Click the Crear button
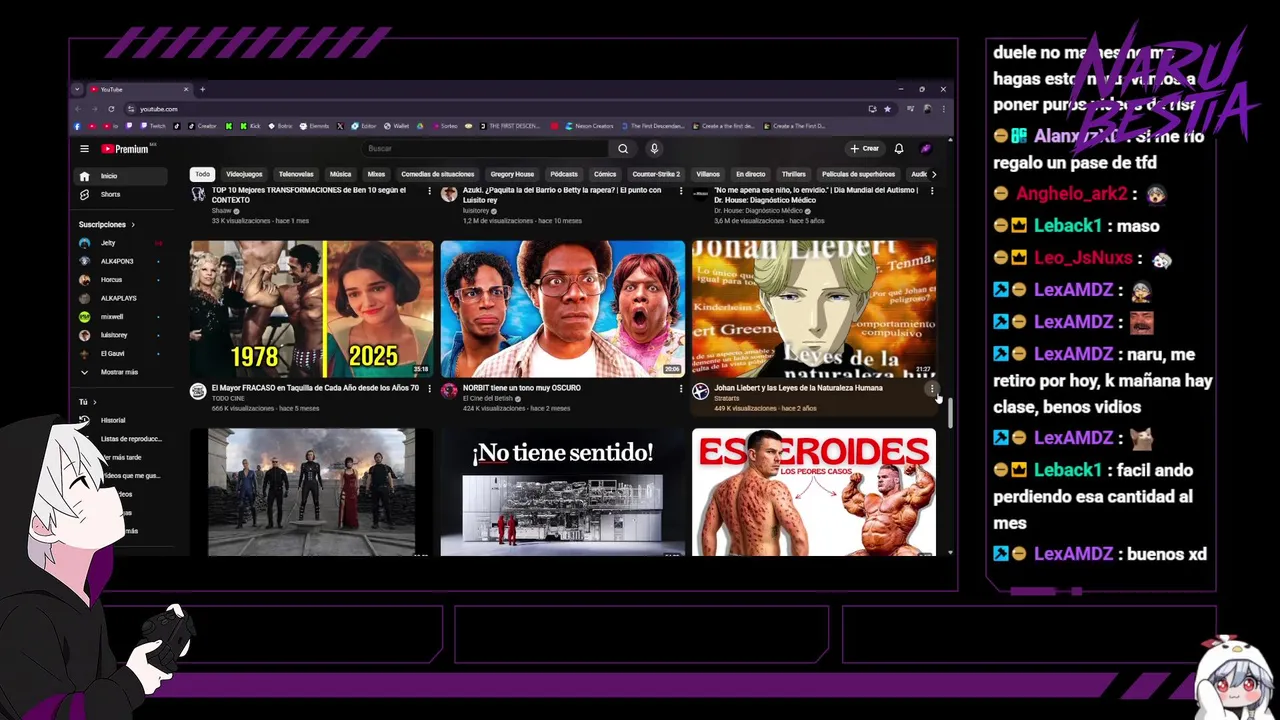Viewport: 1280px width, 720px height. pos(865,149)
